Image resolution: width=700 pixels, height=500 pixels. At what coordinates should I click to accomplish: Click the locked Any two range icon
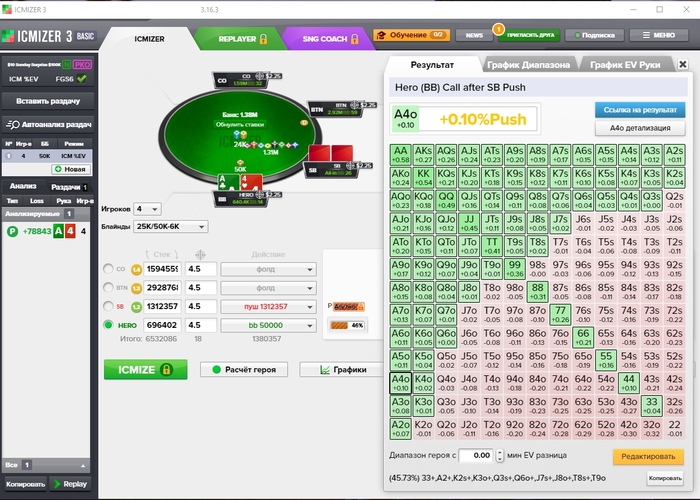[349, 307]
